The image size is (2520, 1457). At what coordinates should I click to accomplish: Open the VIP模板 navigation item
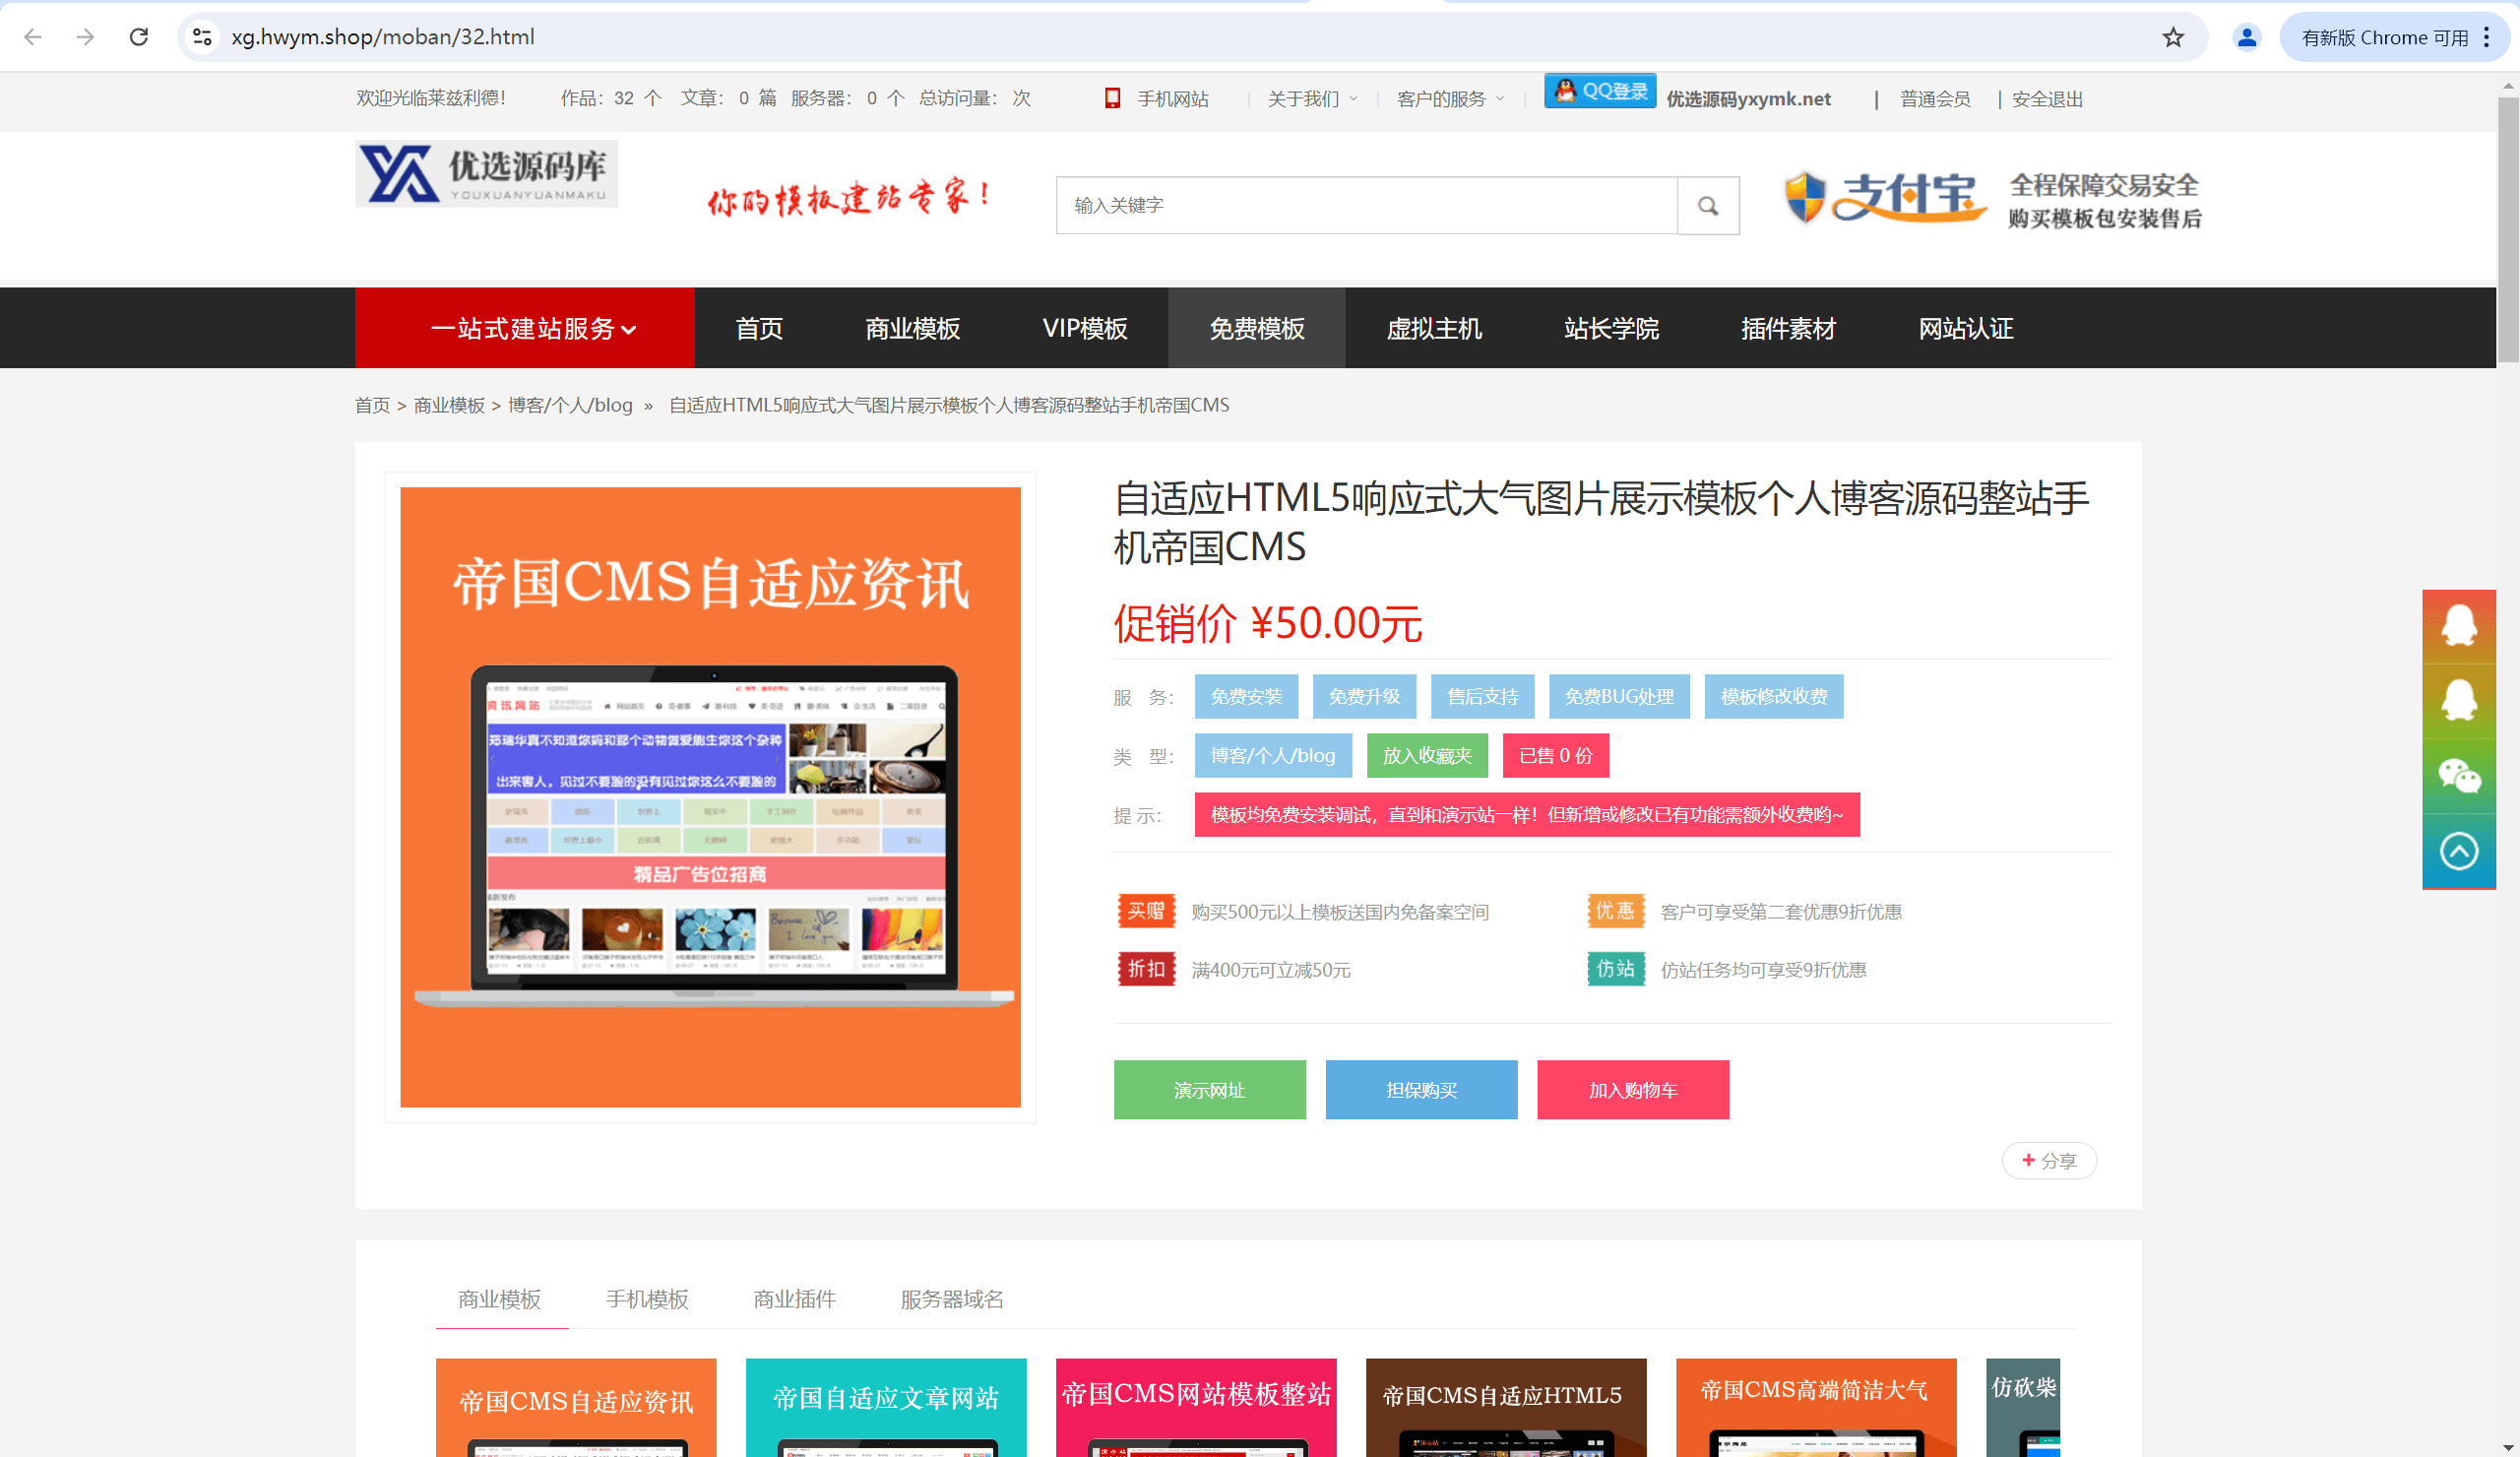(1085, 328)
